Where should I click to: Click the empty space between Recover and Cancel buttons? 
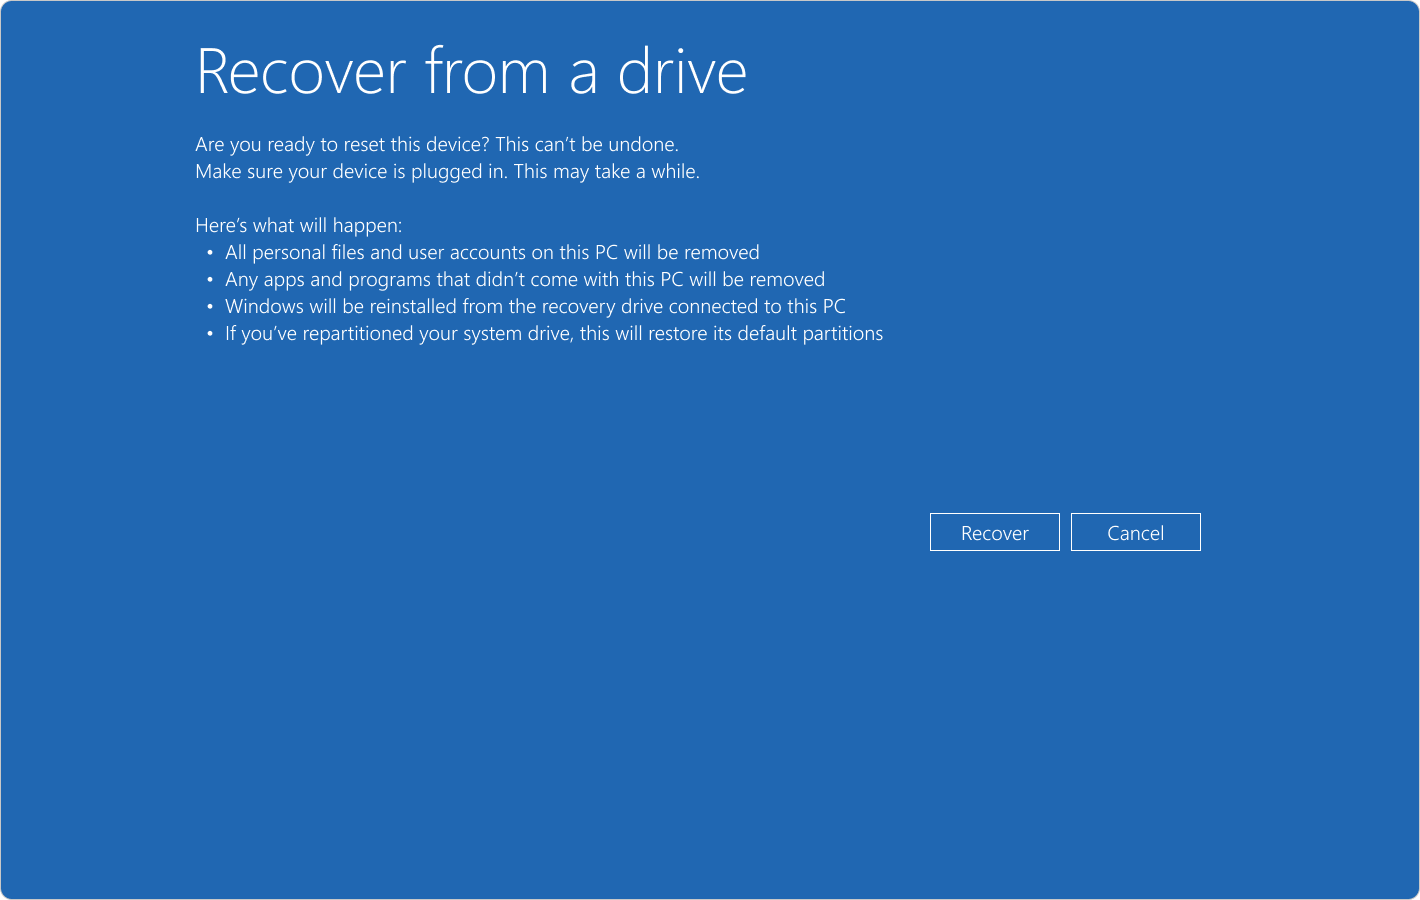(1065, 532)
